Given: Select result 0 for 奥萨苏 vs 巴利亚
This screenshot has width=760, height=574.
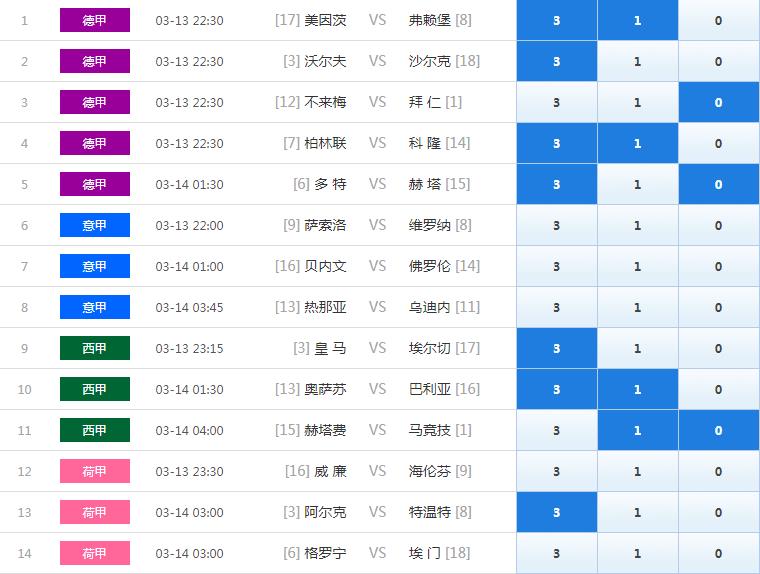Looking at the screenshot, I should pos(718,389).
